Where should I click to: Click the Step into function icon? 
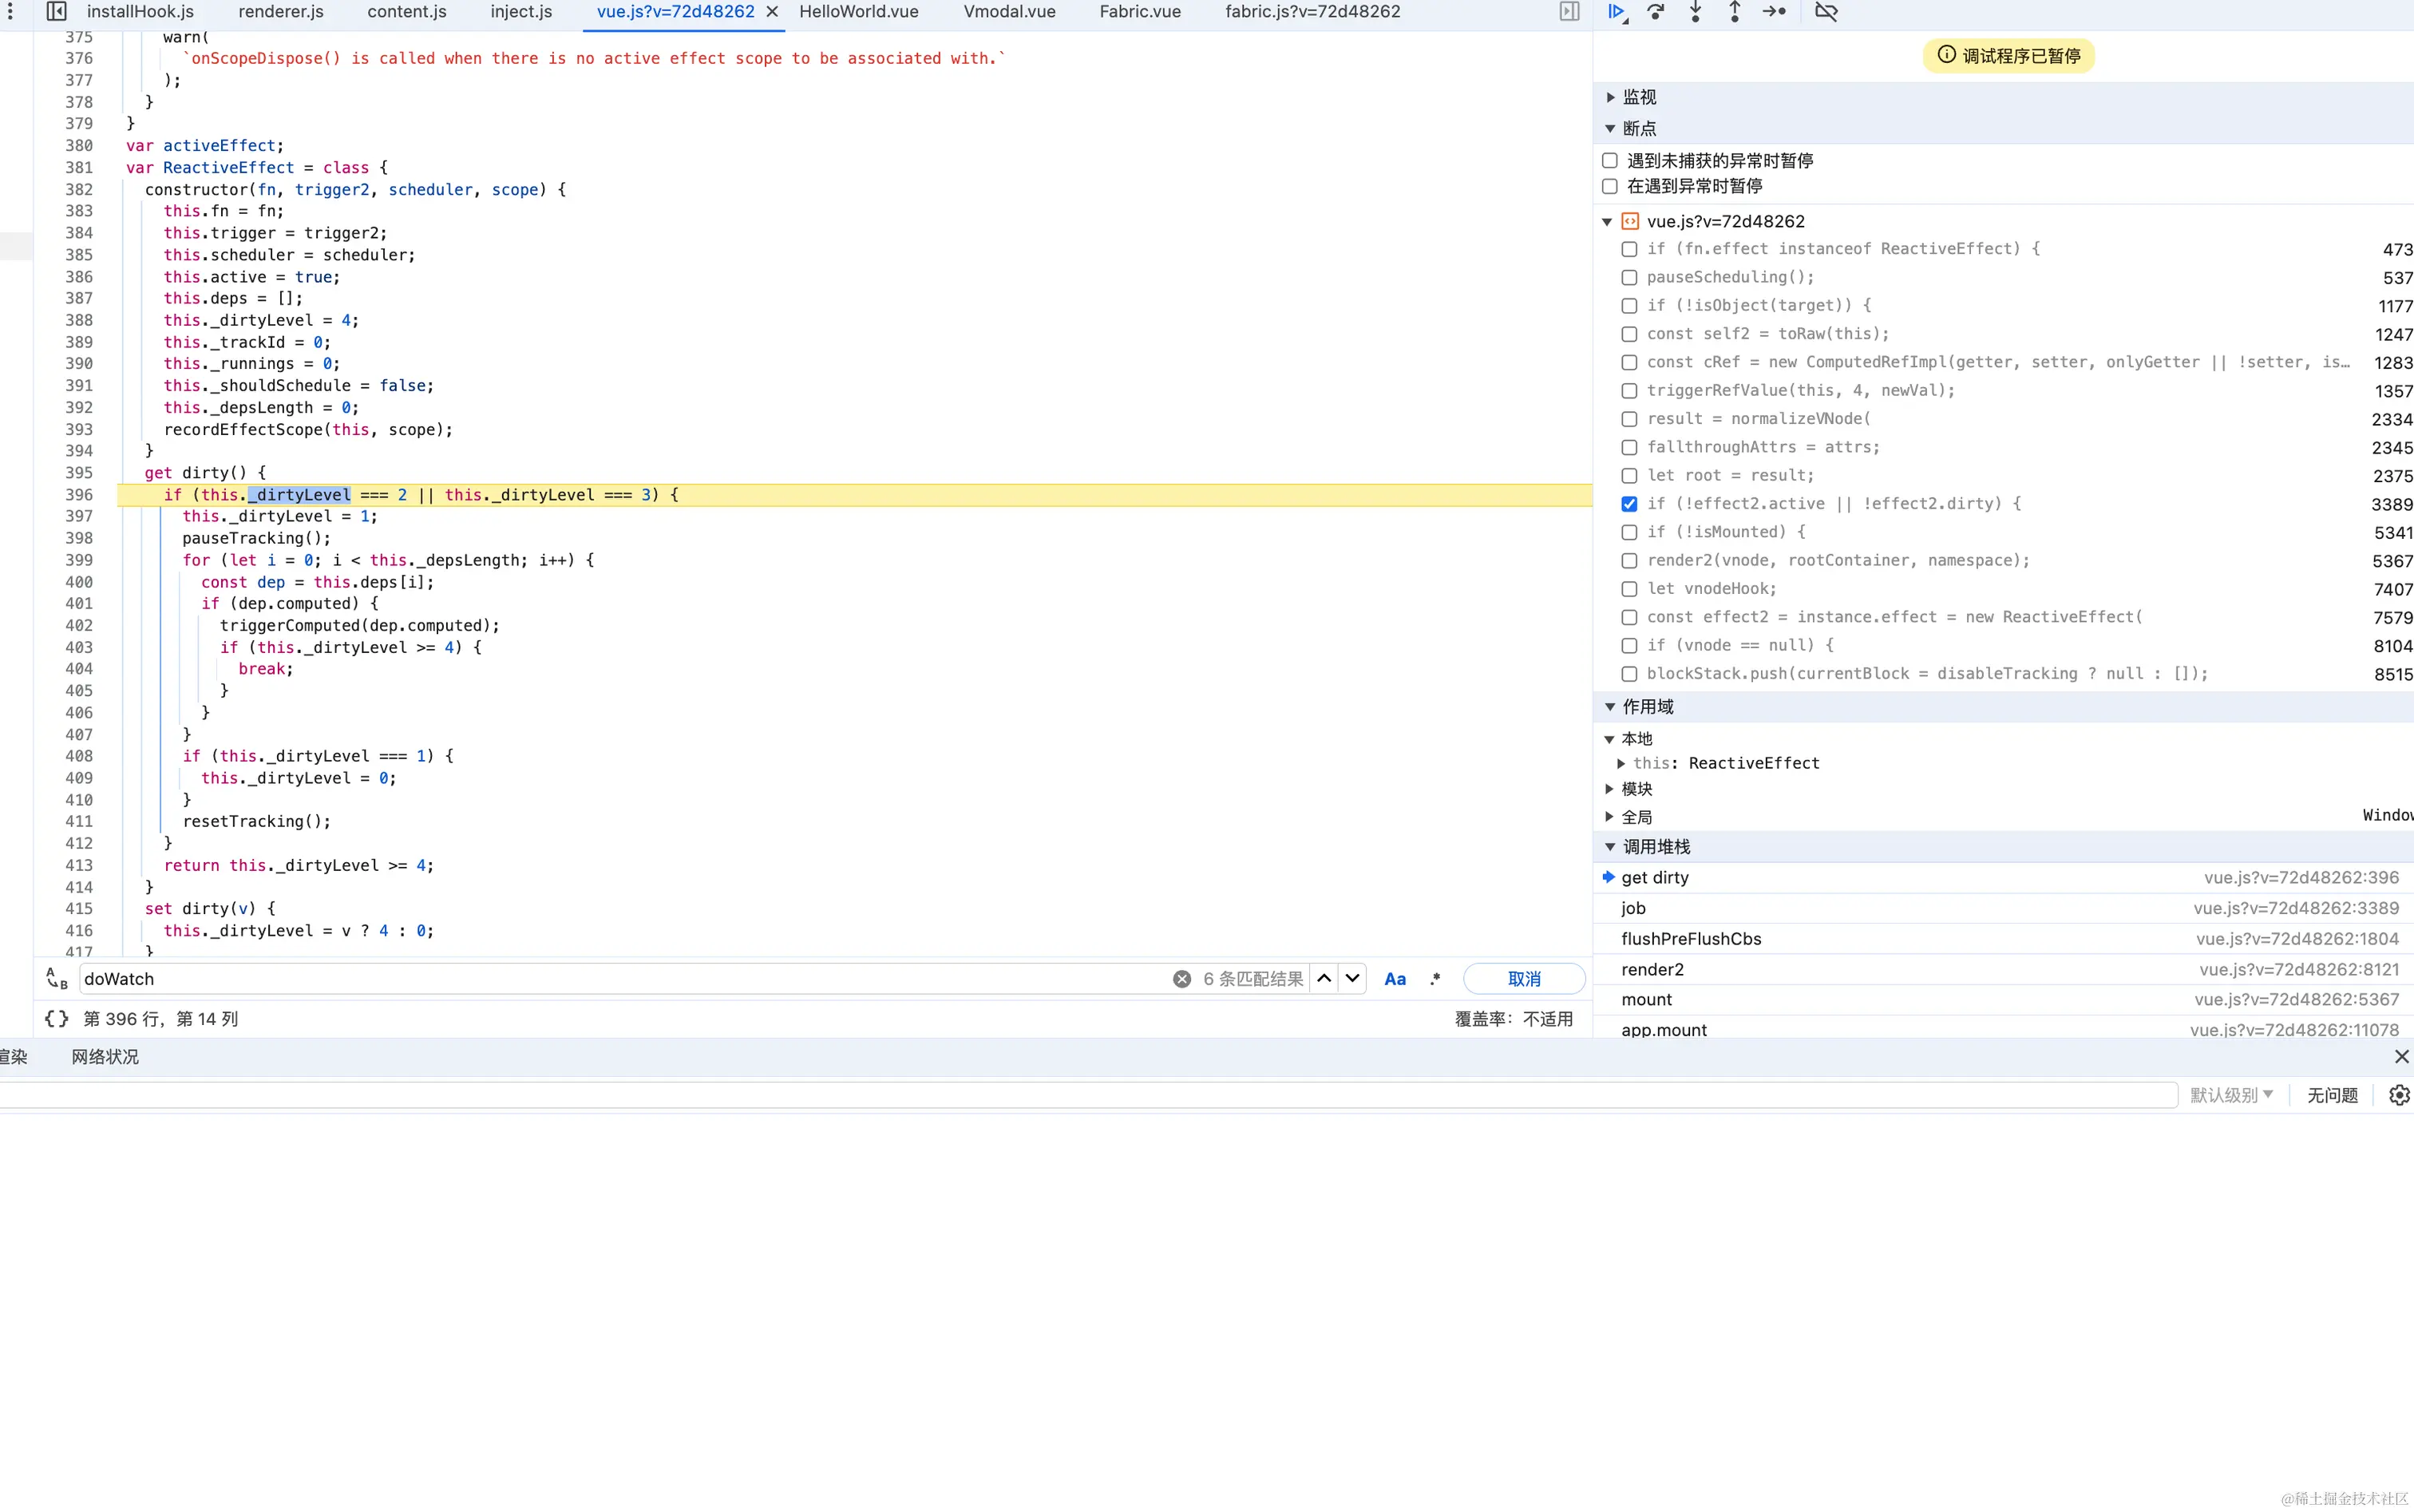point(1695,12)
